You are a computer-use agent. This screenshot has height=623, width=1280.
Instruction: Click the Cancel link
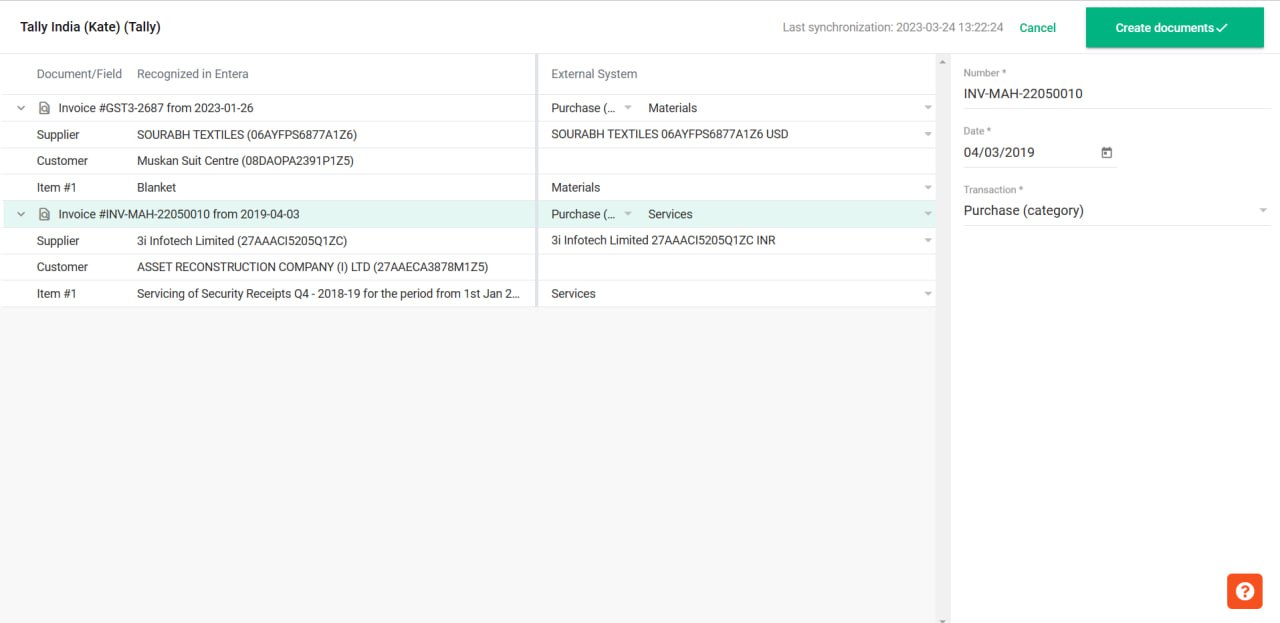[1037, 28]
